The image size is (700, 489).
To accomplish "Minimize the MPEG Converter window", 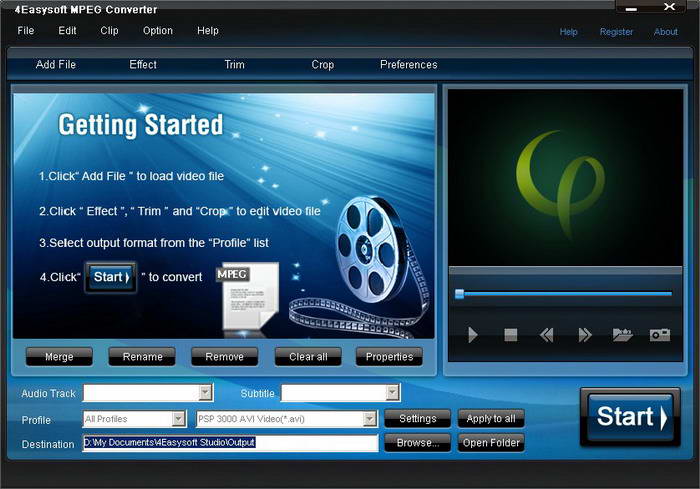I will (x=631, y=8).
